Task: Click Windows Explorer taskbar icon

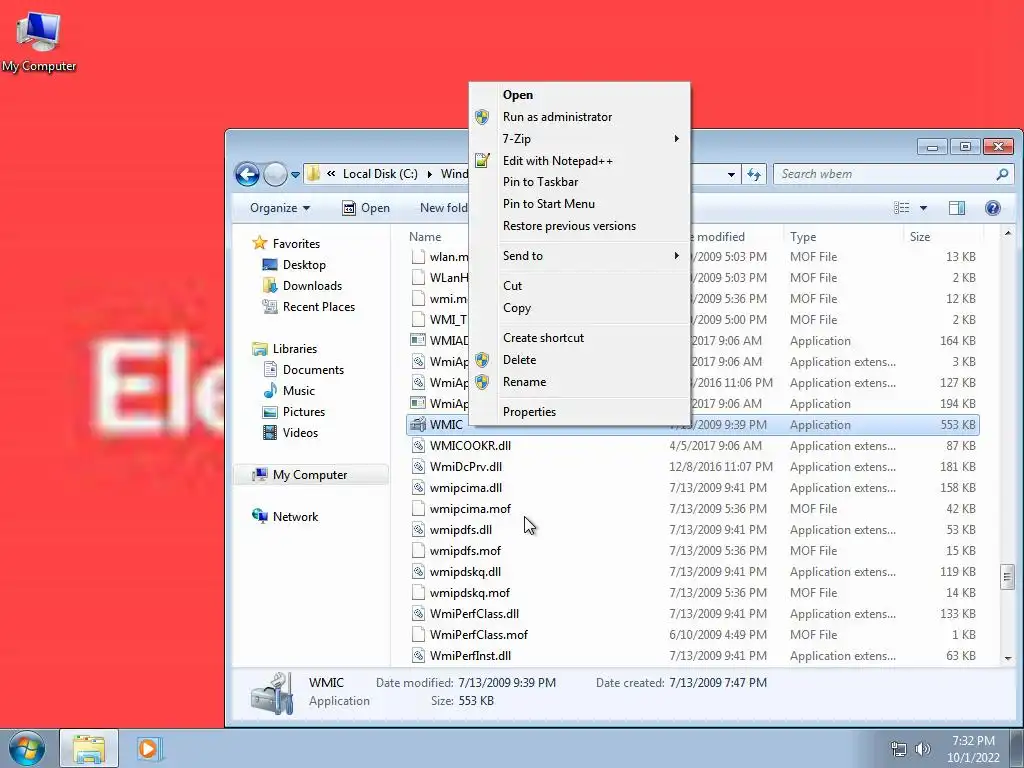Action: (x=89, y=748)
